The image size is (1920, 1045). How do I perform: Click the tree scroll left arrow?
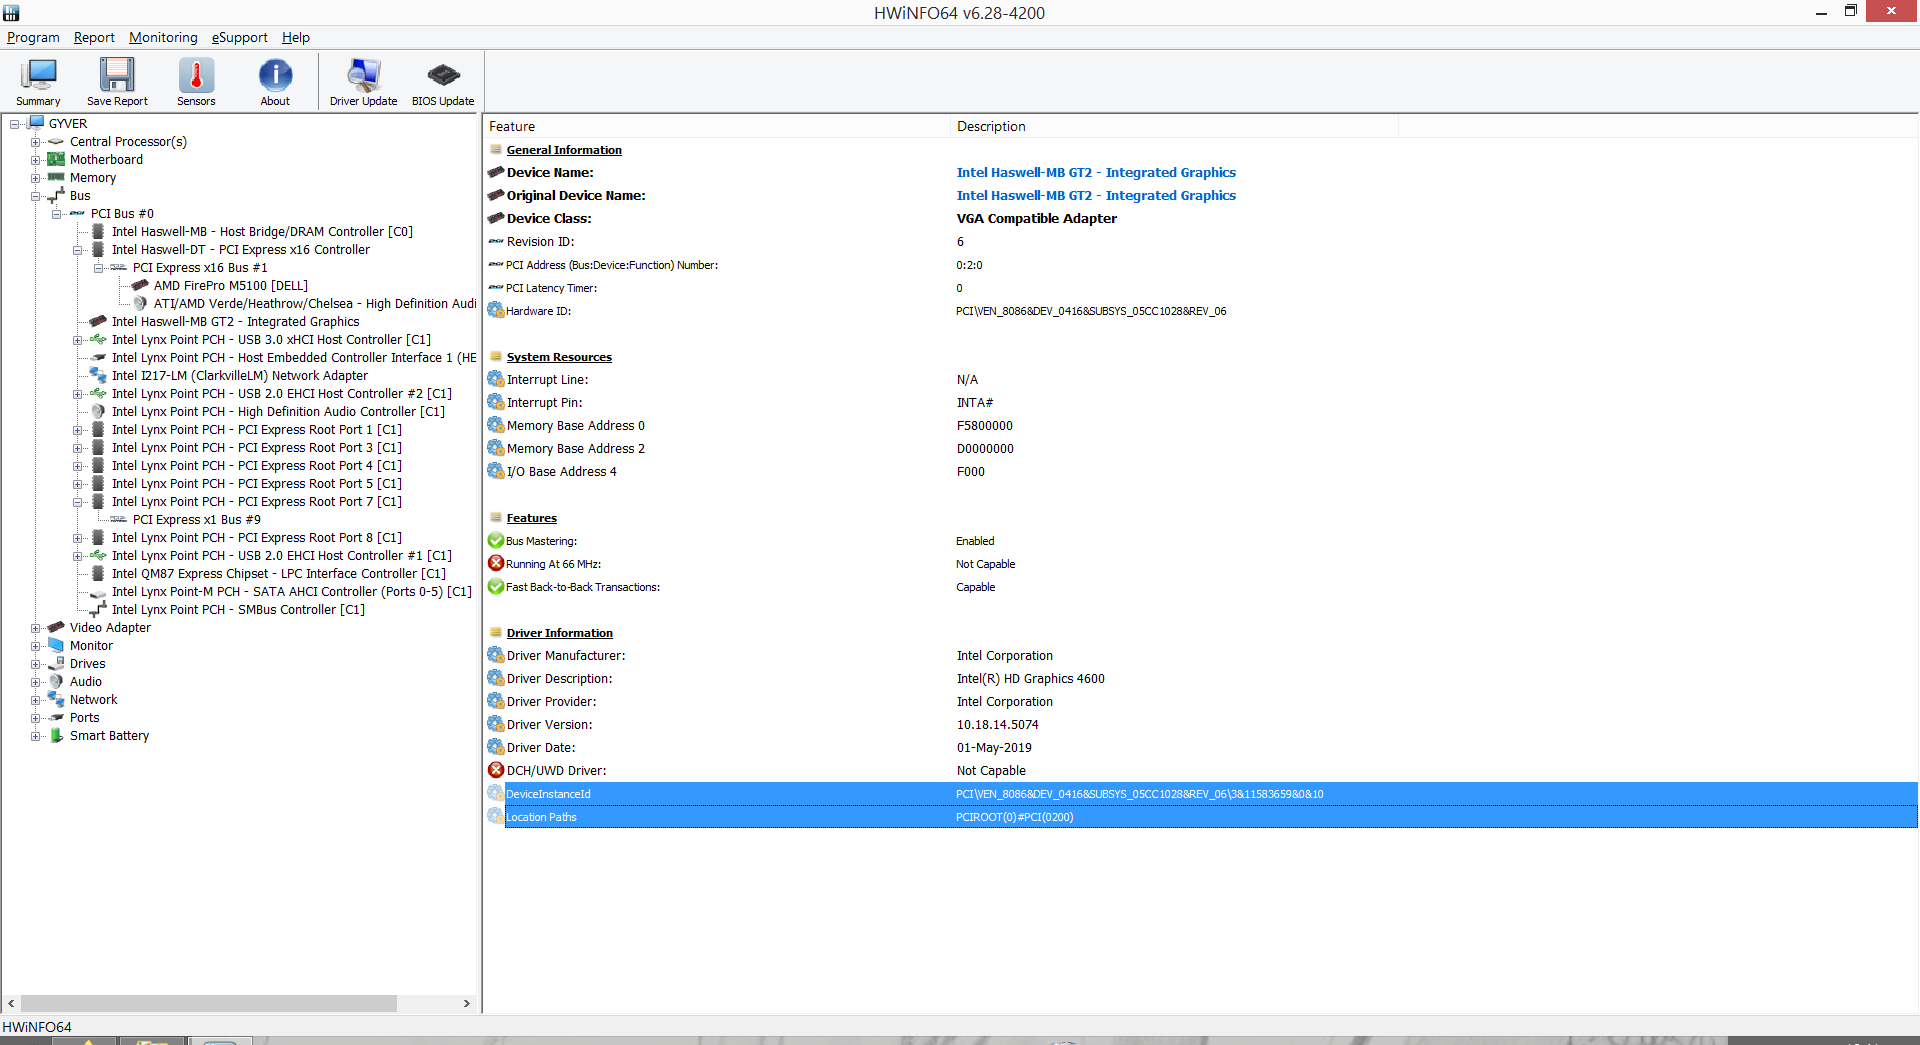tap(11, 1003)
